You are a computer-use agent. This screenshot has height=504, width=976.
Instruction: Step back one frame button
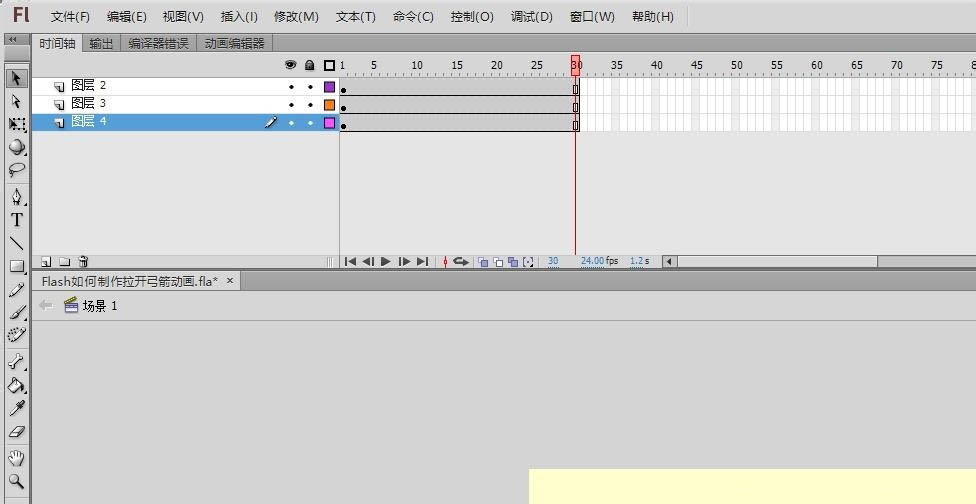pyautogui.click(x=368, y=261)
